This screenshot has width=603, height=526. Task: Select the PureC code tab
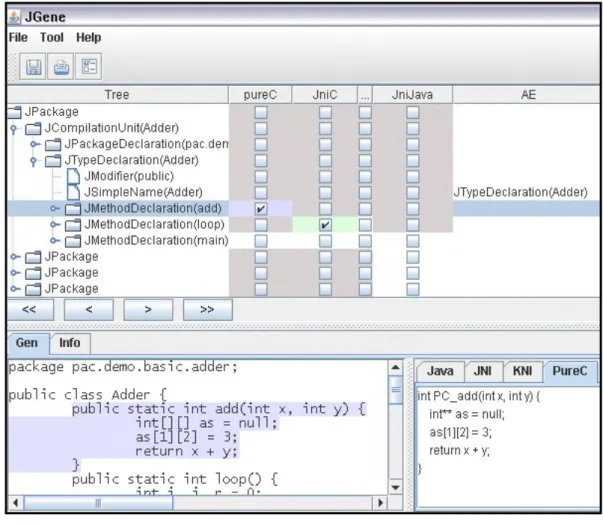coord(570,371)
